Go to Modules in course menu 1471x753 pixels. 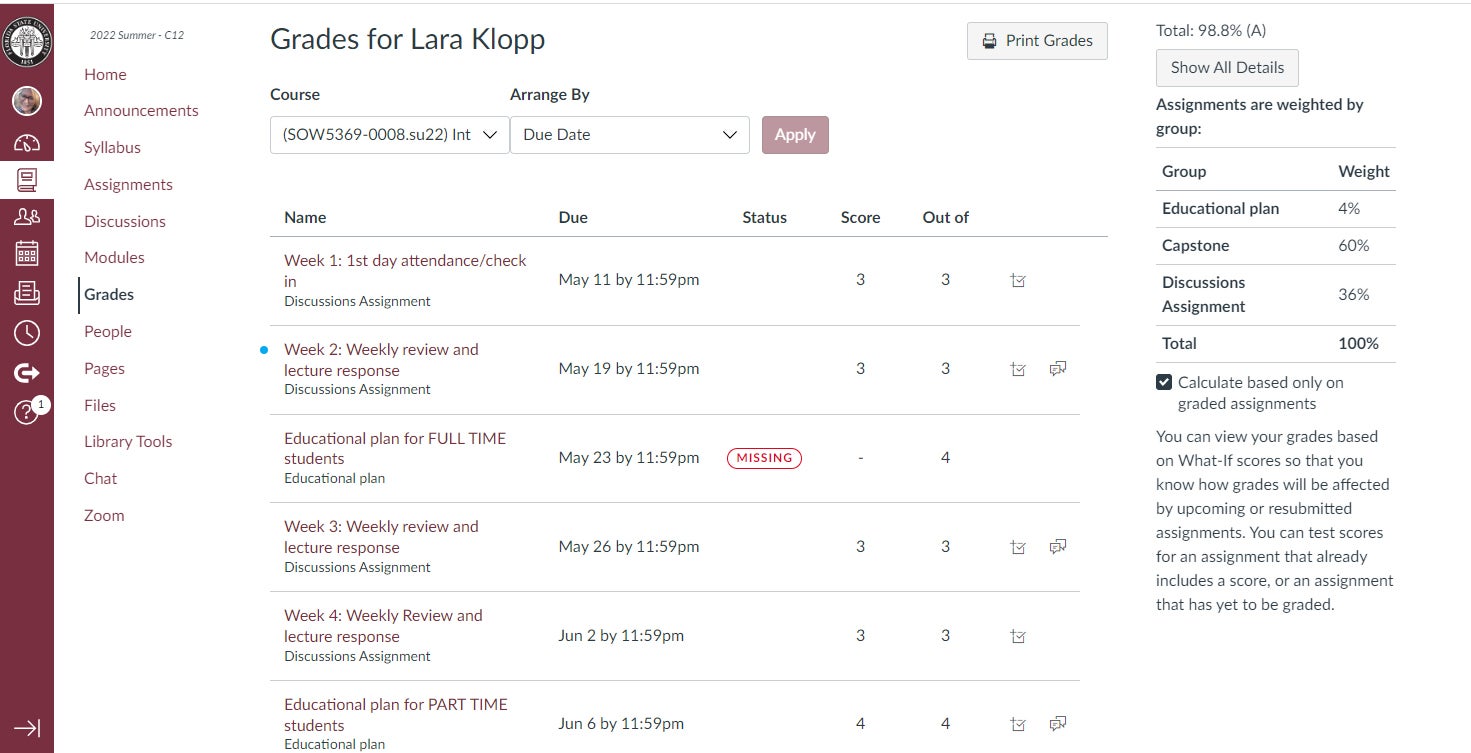[114, 258]
